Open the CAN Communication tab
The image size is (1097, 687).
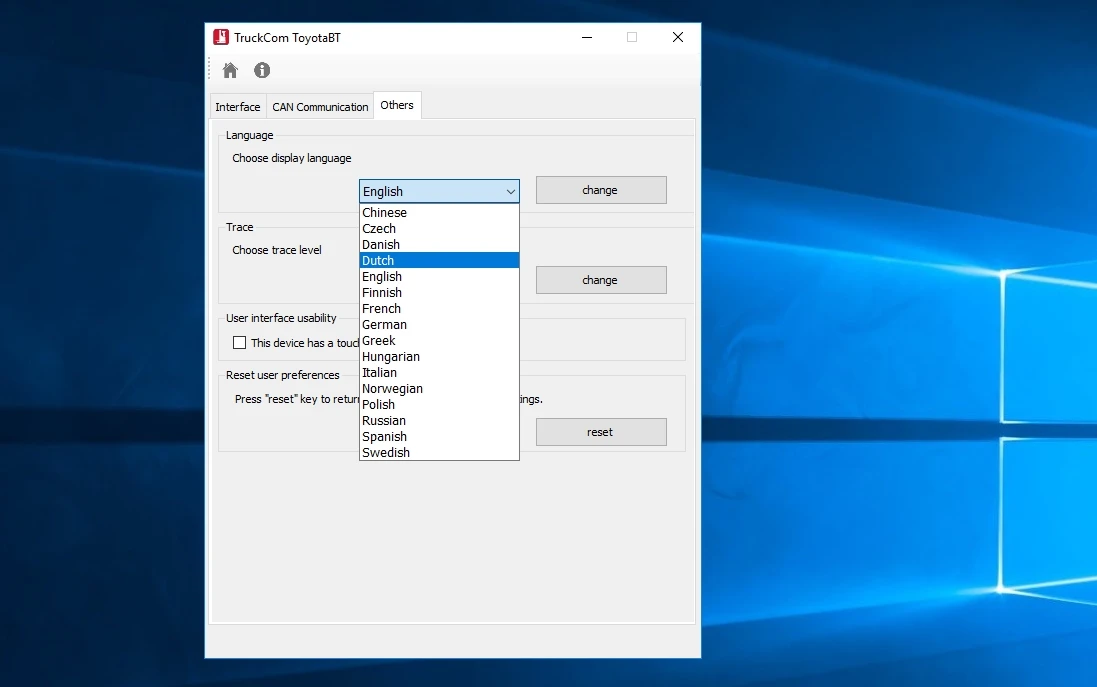tap(320, 107)
